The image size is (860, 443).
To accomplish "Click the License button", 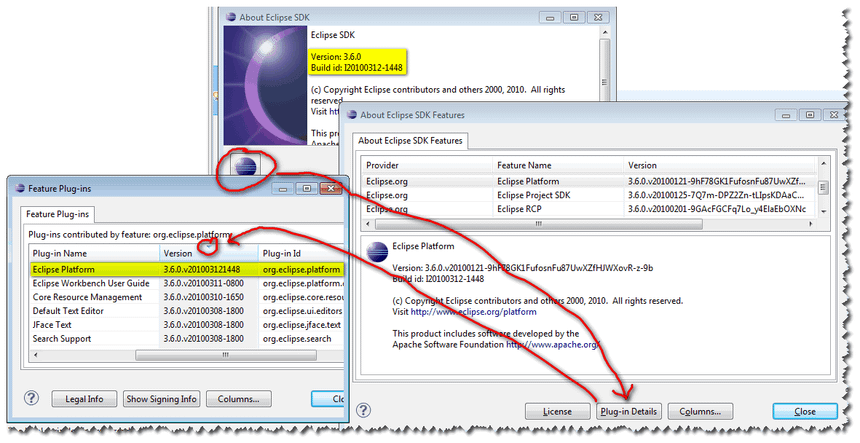I will pos(557,411).
